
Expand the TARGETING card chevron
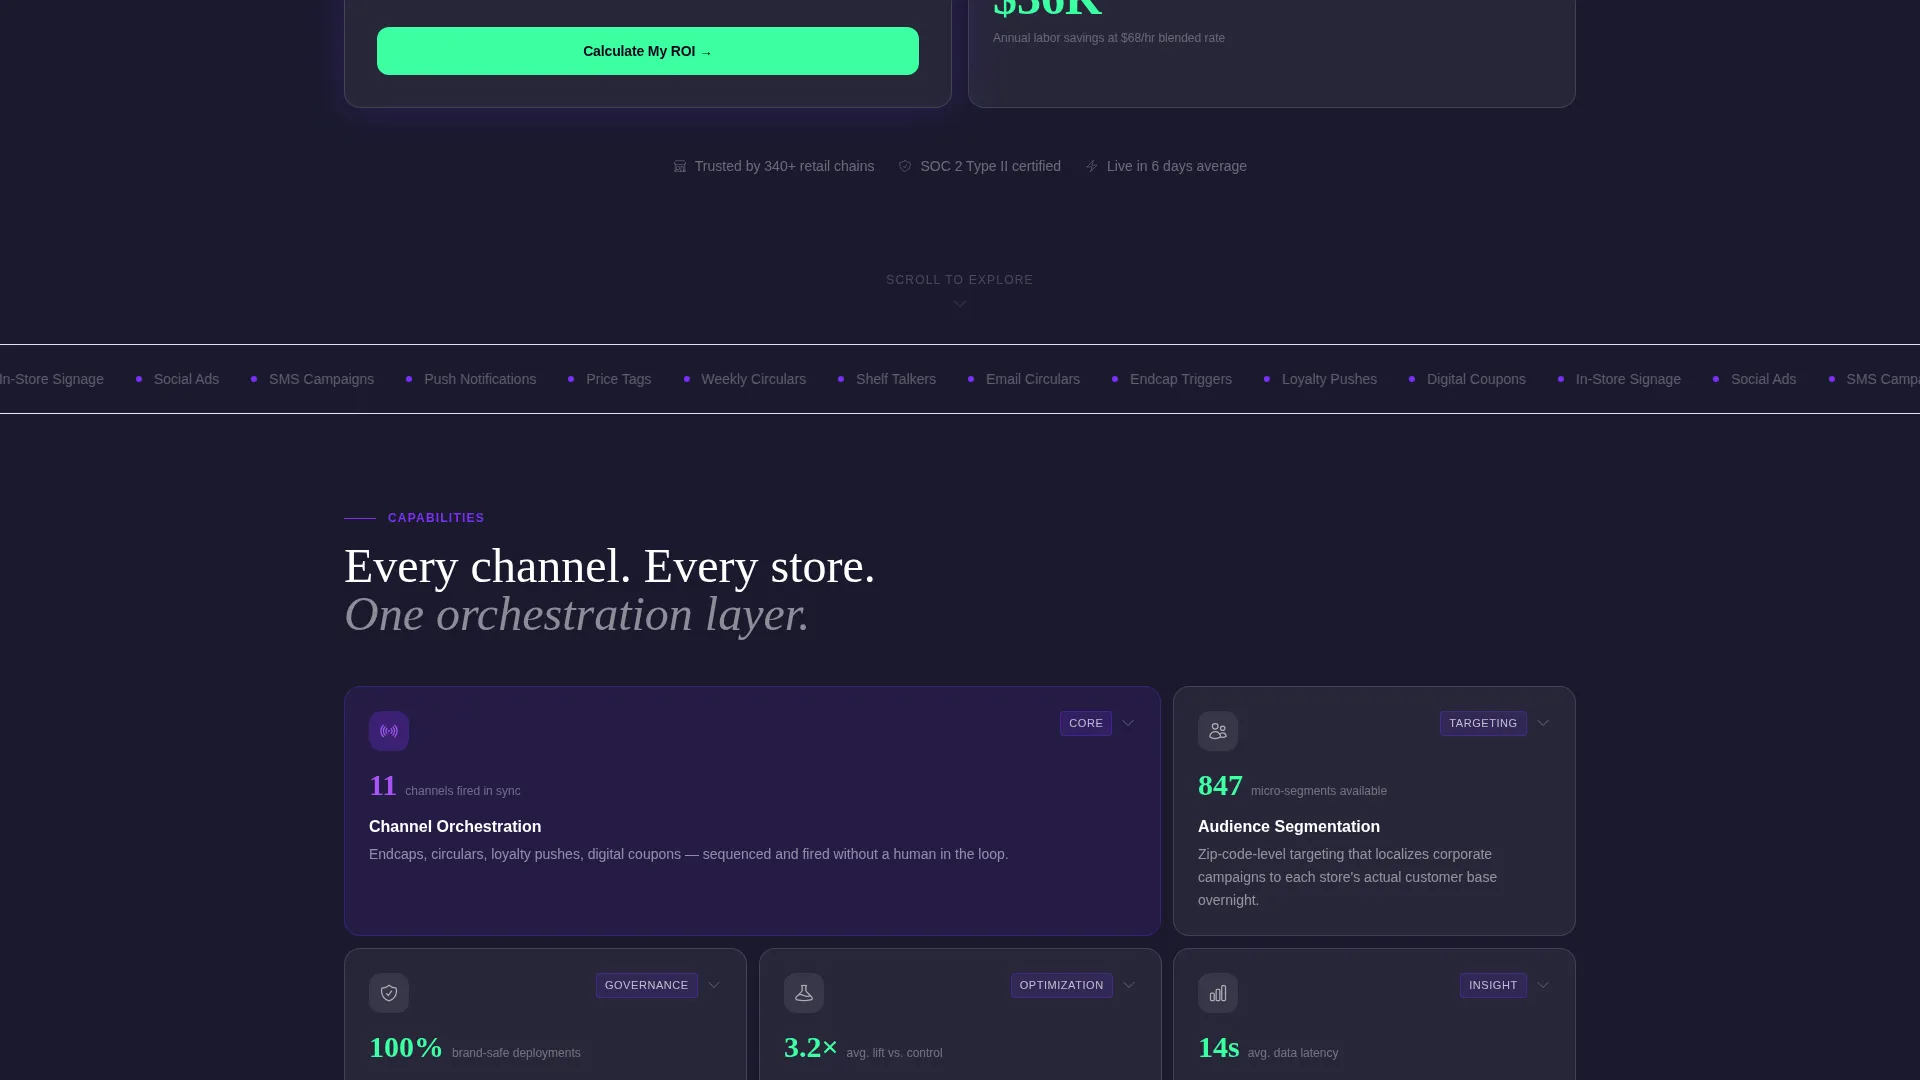pyautogui.click(x=1543, y=723)
